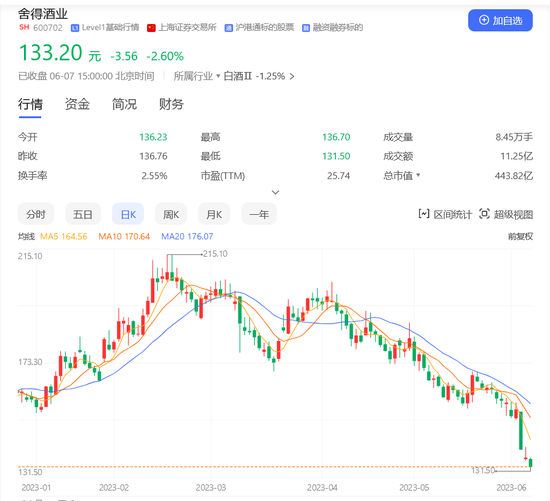
Task: Click the 成交量 value 8.45万手
Action: click(514, 137)
